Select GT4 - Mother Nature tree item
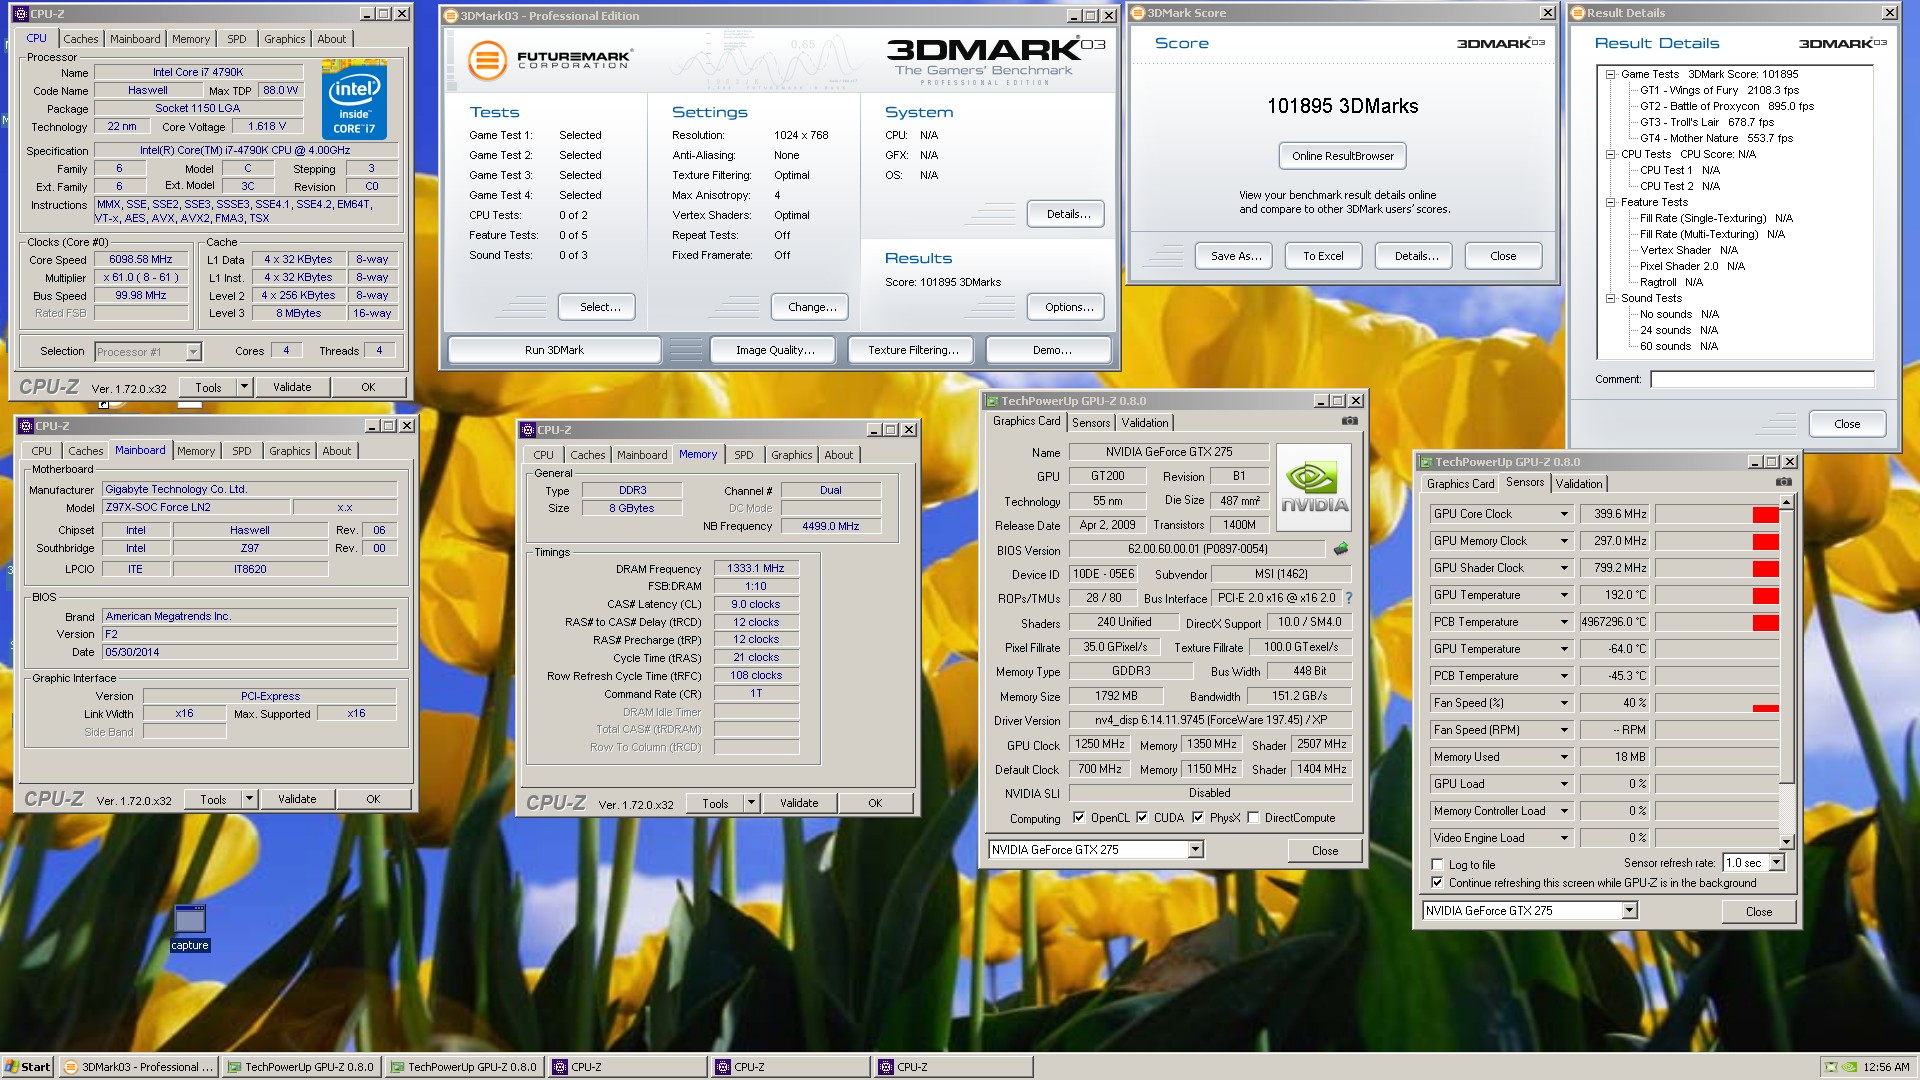This screenshot has height=1080, width=1920. click(1716, 138)
